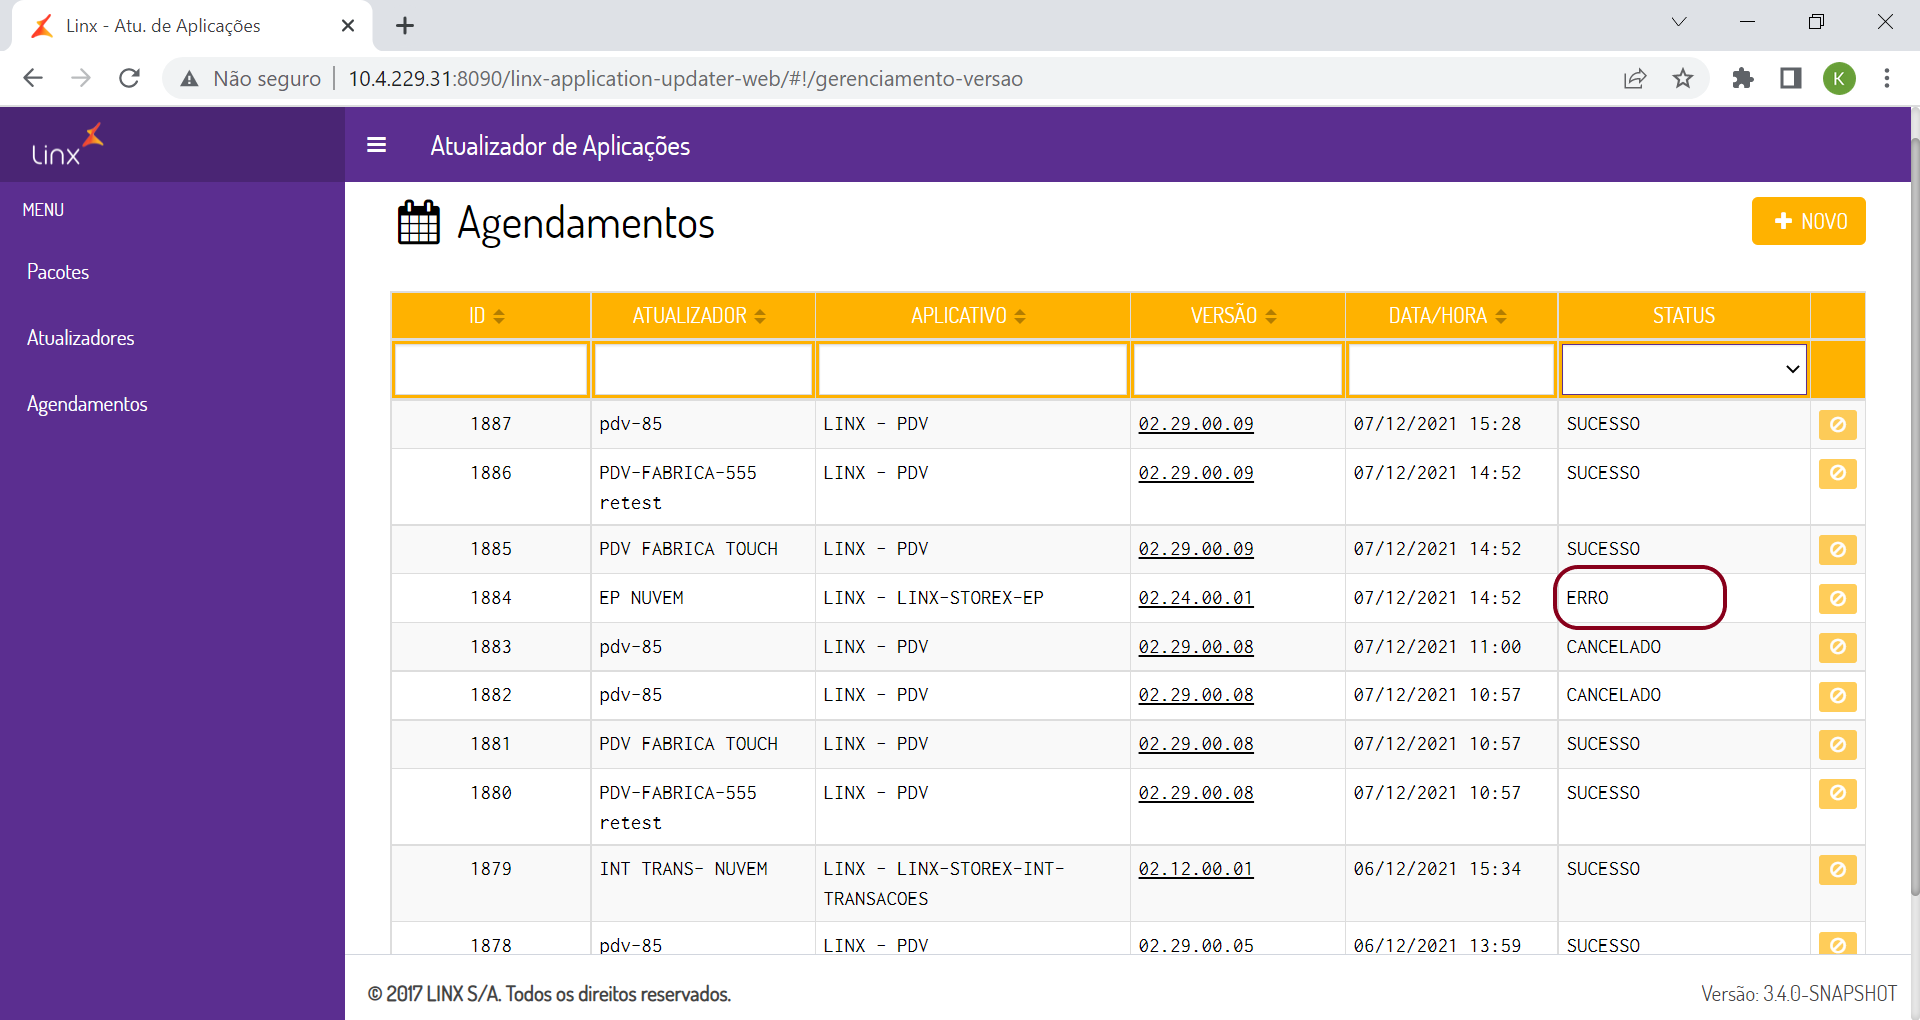Open Agendamentos in the side menu
Viewport: 1920px width, 1020px height.
point(87,404)
